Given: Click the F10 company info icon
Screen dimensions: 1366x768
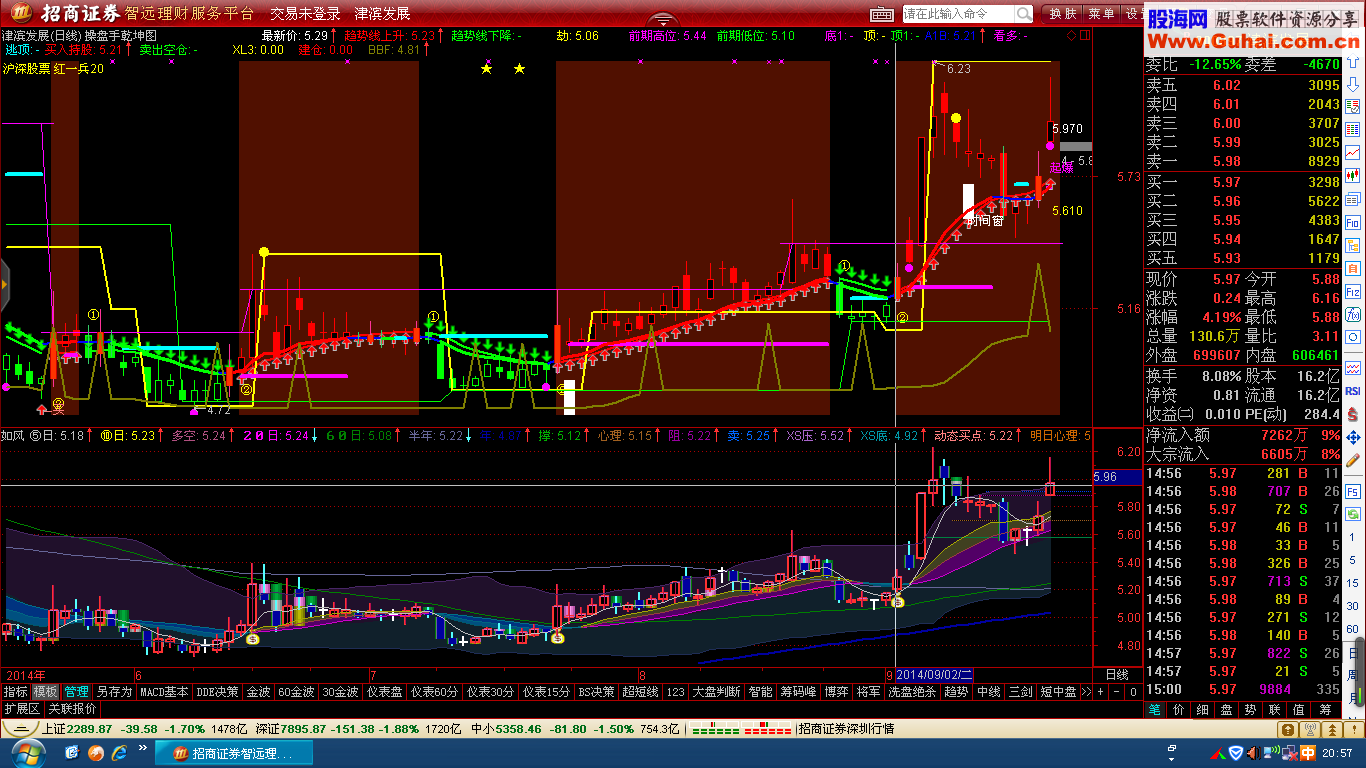Looking at the screenshot, I should click(1353, 222).
